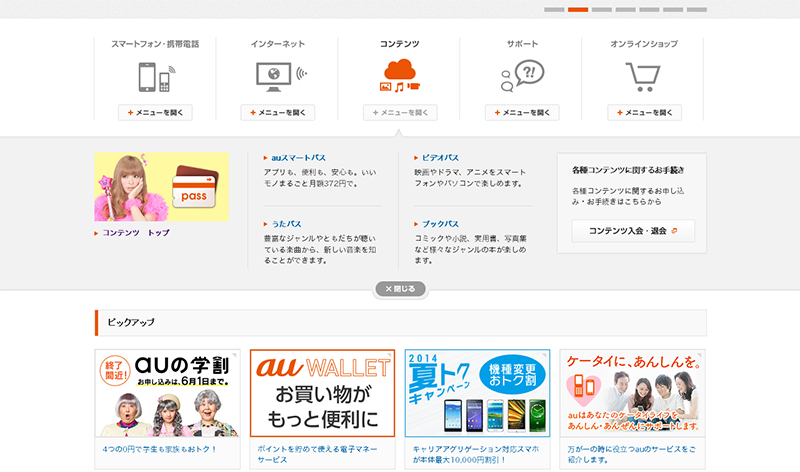This screenshot has width=800, height=472.
Task: Go to the sixth carousel slide indicator
Action: (x=673, y=10)
